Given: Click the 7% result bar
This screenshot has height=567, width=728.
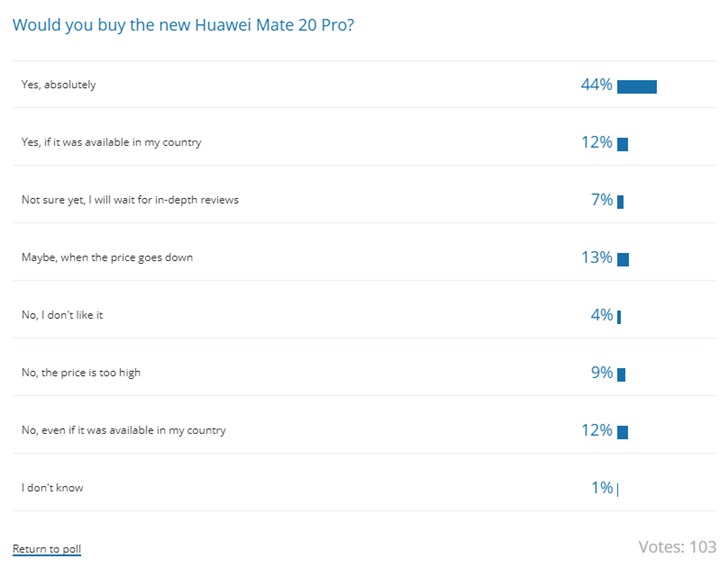Looking at the screenshot, I should point(620,202).
